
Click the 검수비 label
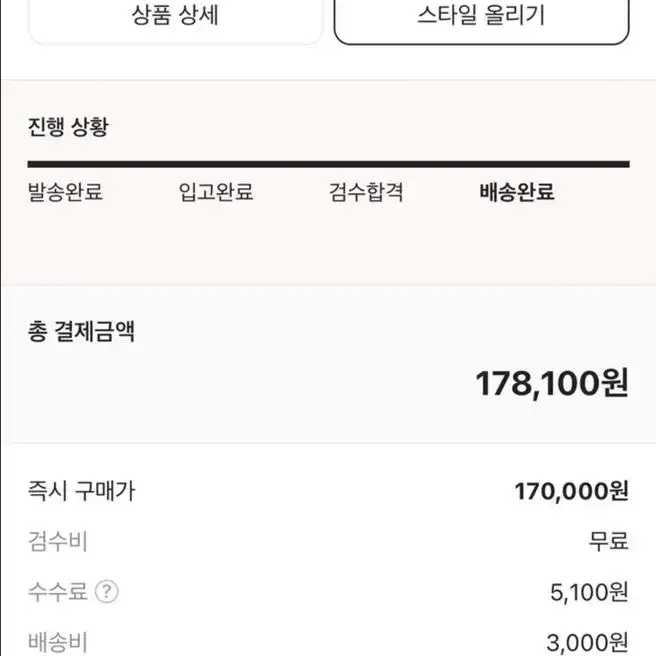point(58,541)
